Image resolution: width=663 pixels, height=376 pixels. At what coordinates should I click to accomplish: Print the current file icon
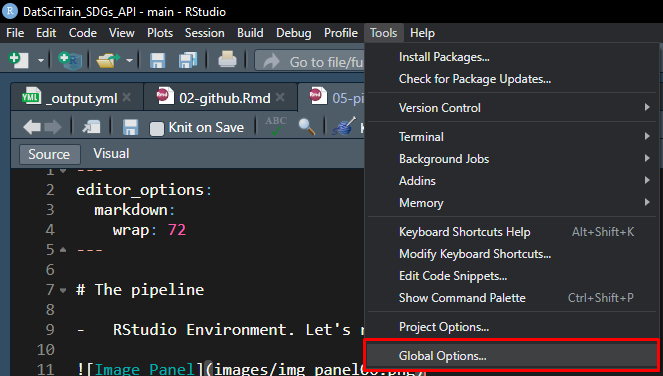point(227,60)
